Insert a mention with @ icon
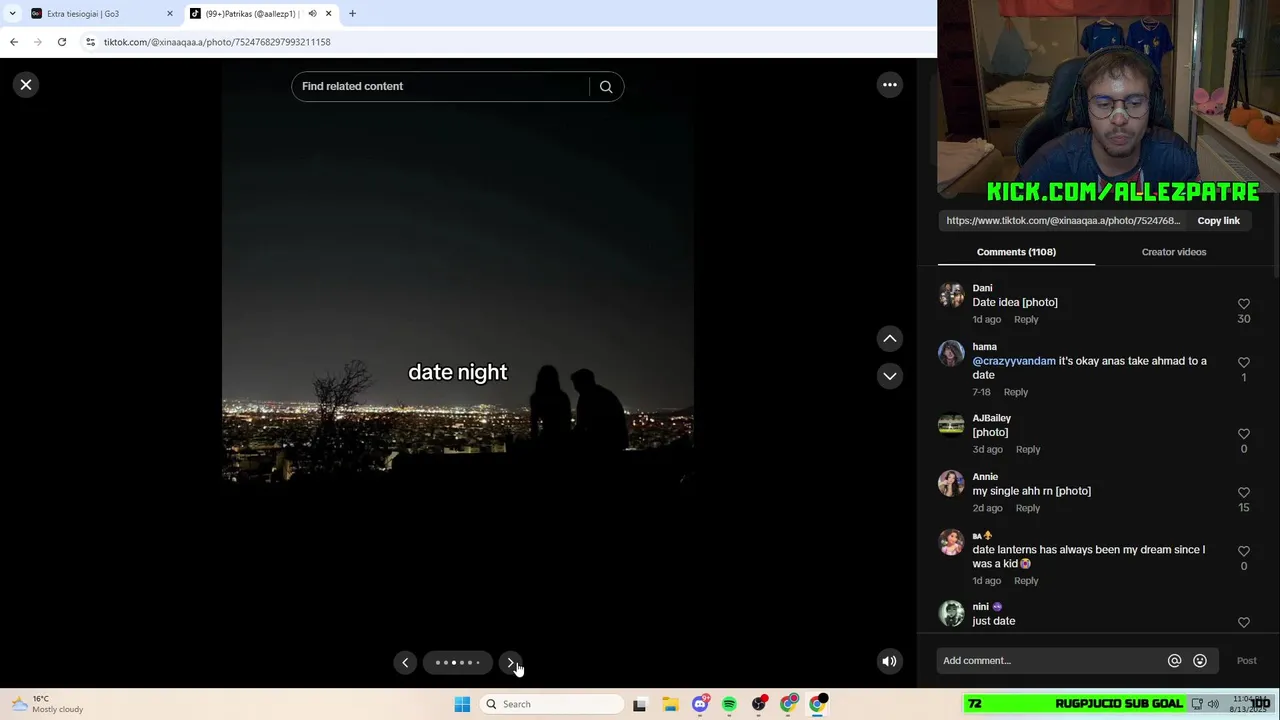The image size is (1280, 720). click(x=1174, y=661)
